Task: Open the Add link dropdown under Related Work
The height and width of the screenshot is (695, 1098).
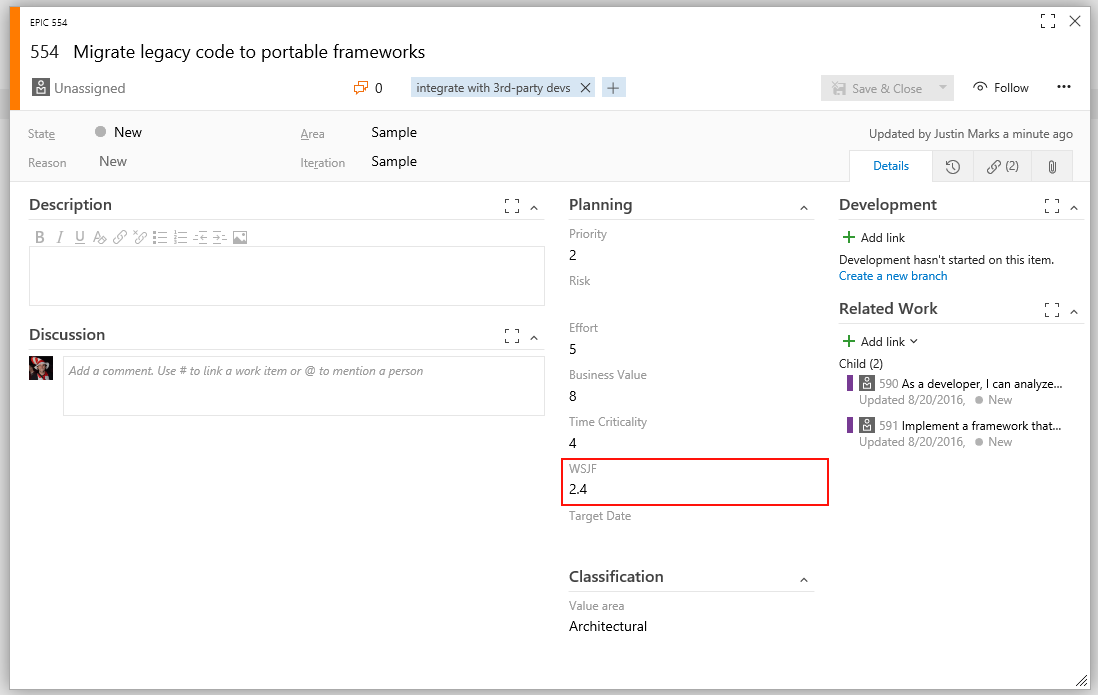Action: [880, 341]
